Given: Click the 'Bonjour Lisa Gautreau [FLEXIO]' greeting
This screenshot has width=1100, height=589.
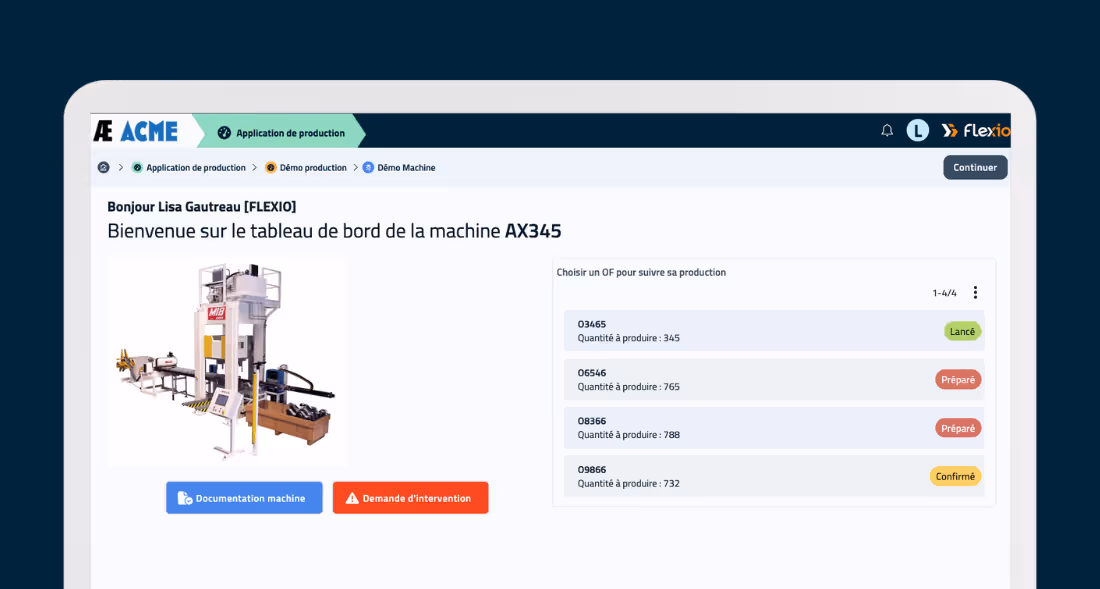Looking at the screenshot, I should point(201,207).
